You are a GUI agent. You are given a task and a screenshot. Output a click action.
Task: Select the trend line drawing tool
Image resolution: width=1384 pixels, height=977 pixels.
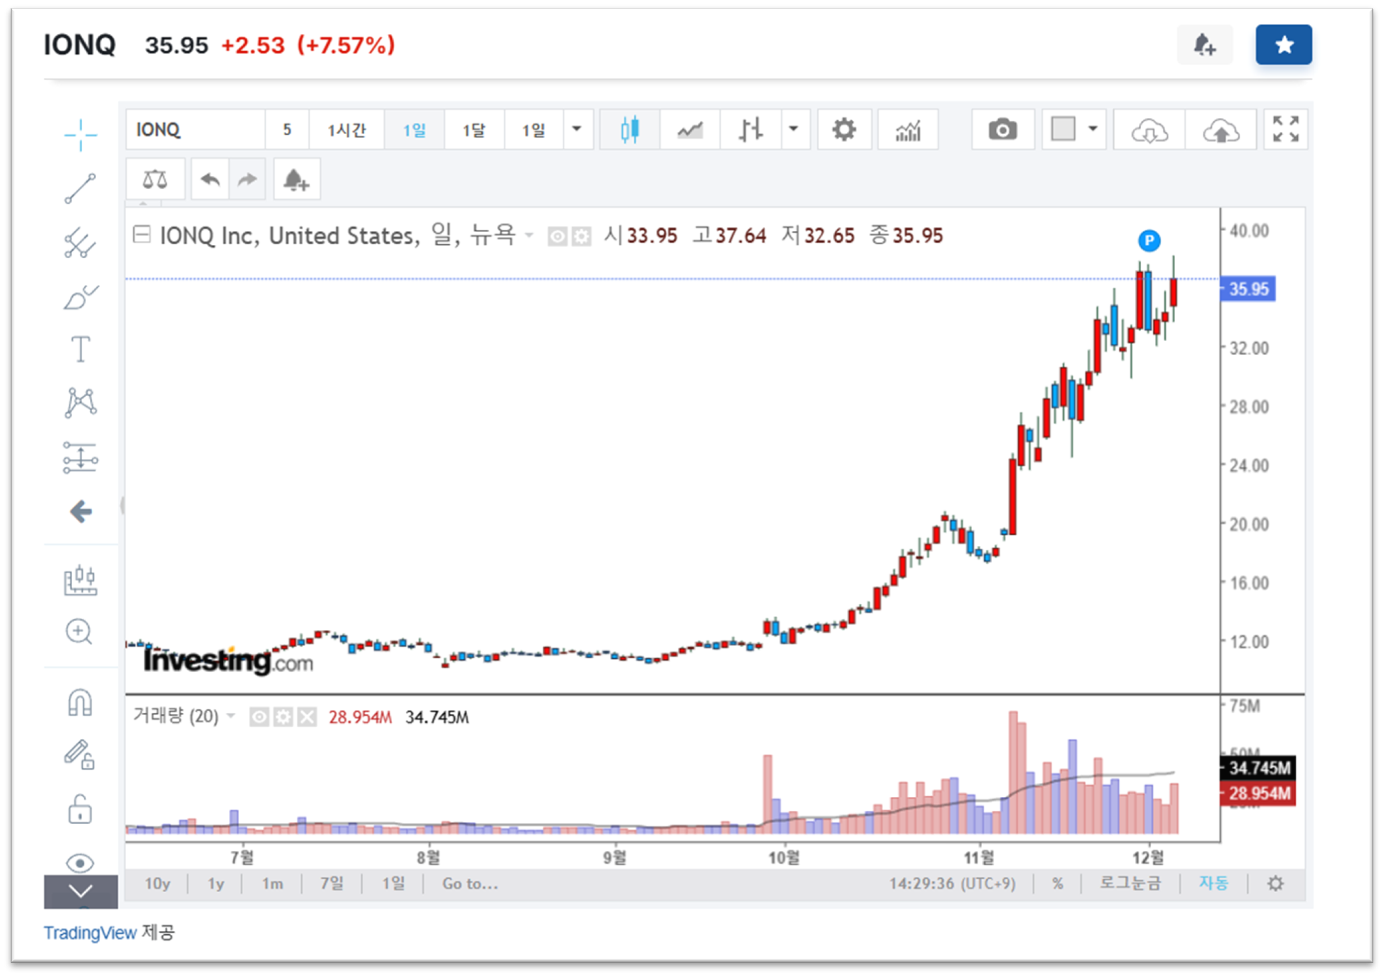80,188
